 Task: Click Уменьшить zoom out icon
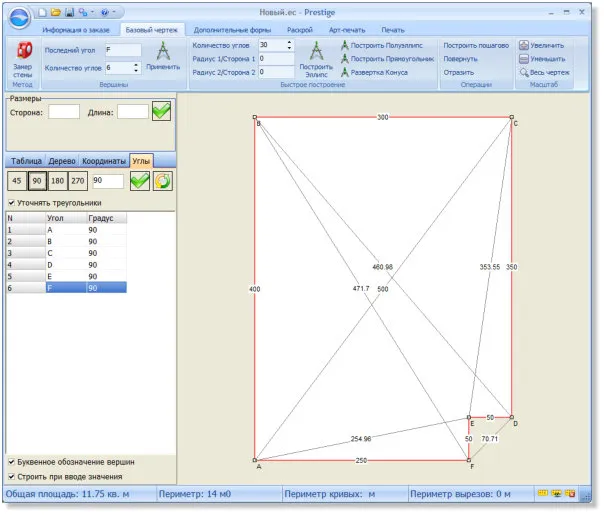click(523, 59)
